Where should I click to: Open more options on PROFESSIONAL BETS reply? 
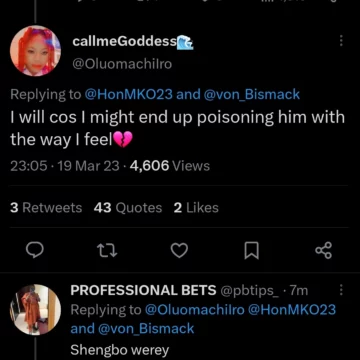pyautogui.click(x=341, y=290)
